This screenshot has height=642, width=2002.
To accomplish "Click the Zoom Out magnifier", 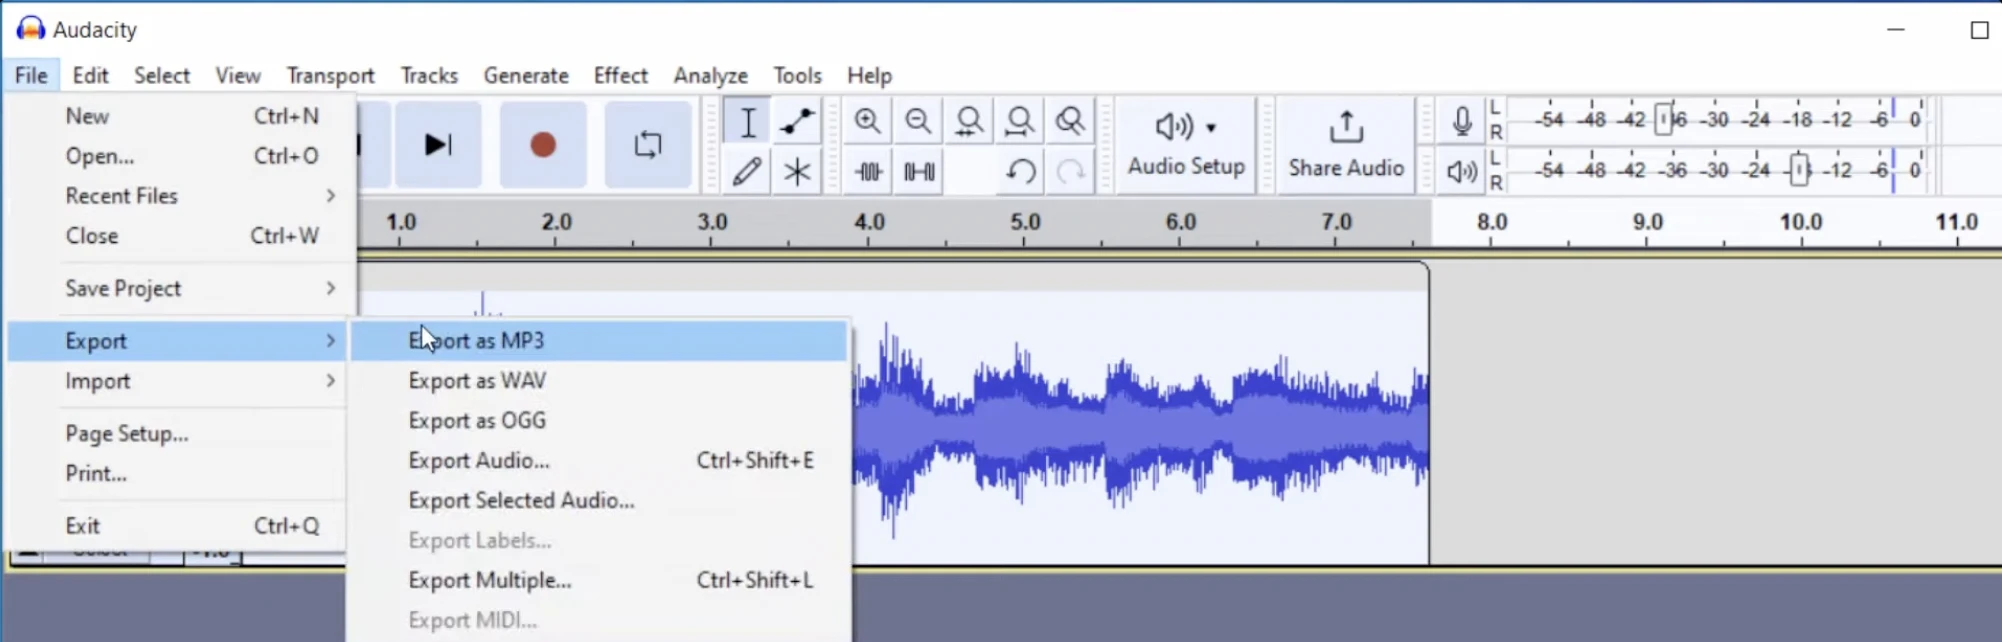I will tap(918, 122).
